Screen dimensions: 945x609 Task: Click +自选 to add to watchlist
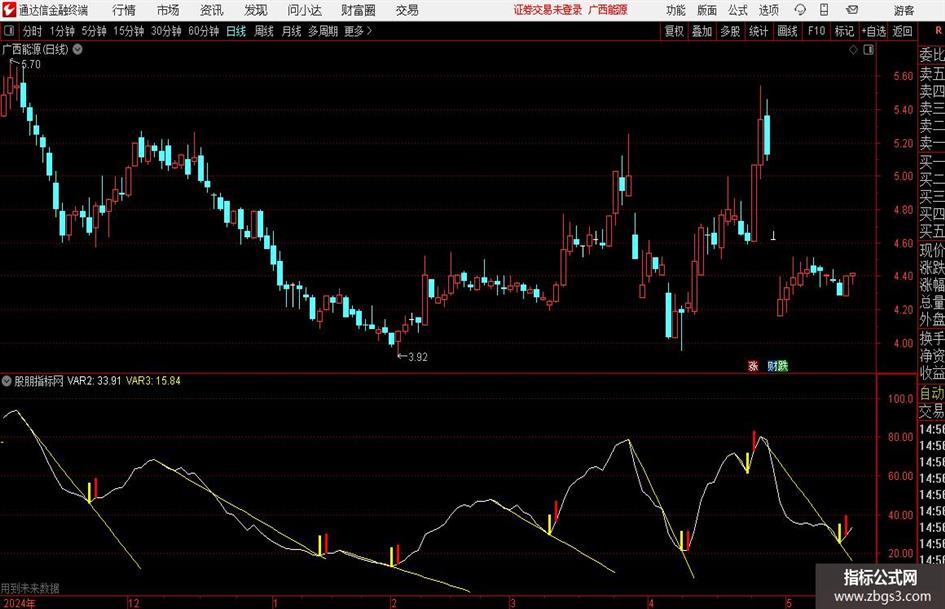(x=874, y=31)
